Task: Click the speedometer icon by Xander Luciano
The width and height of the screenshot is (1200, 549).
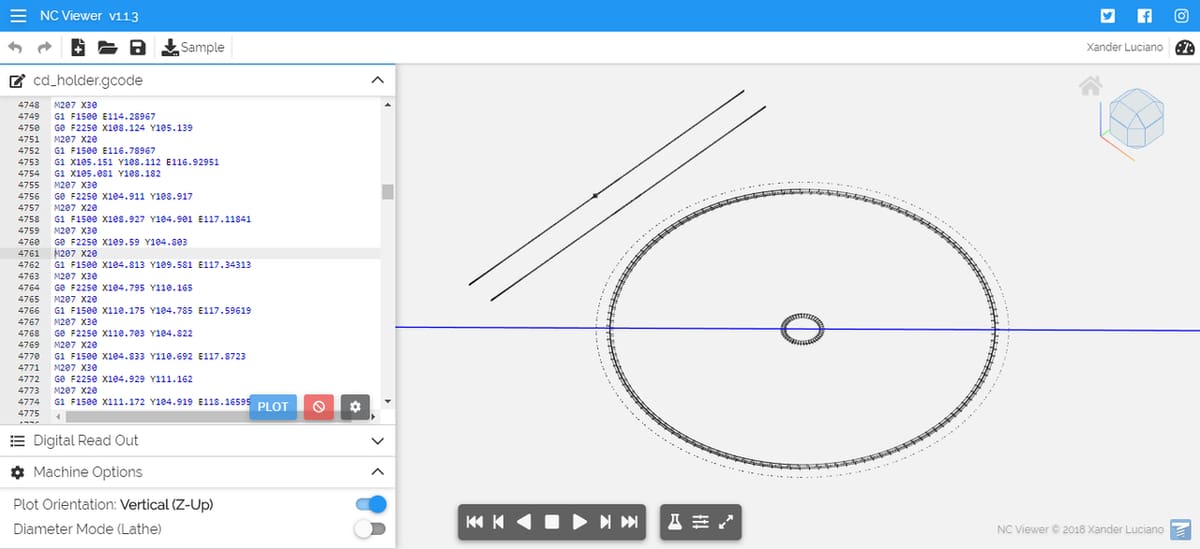Action: point(1185,48)
